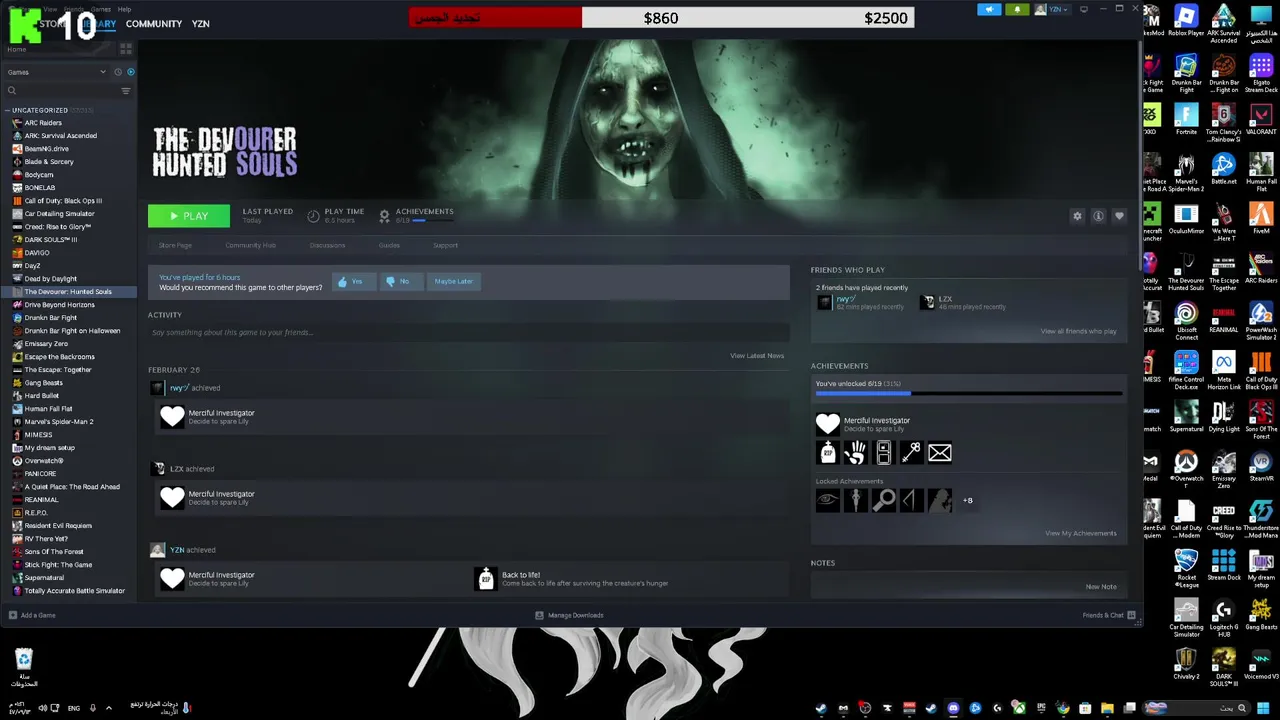Show game info via the info icon
1280x720 pixels.
1098,216
